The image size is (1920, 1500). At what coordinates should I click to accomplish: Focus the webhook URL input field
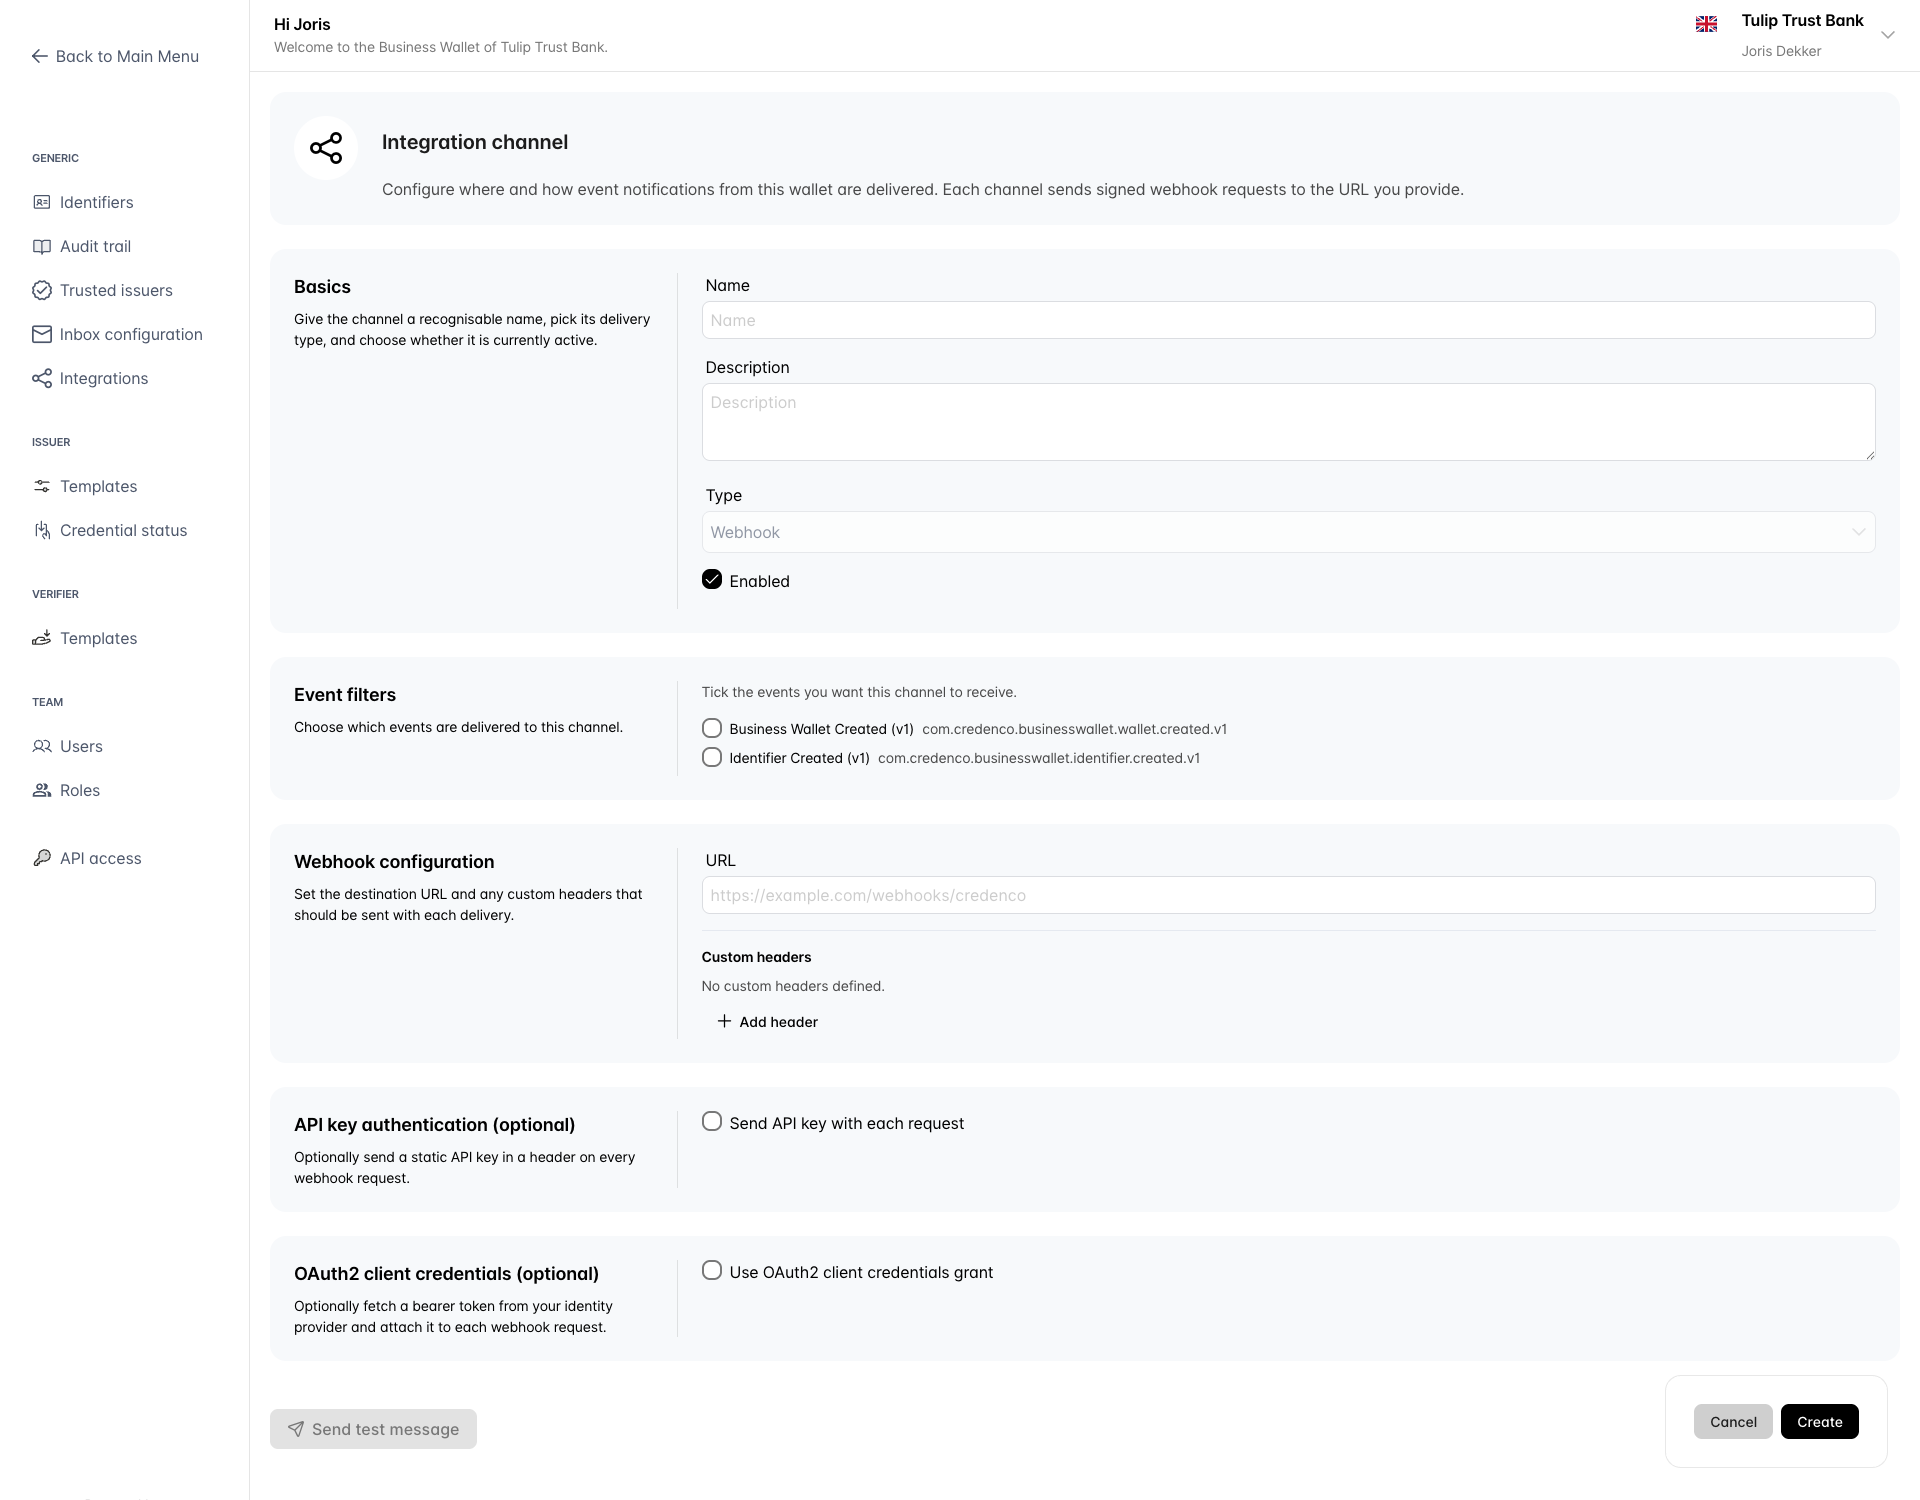point(1288,895)
